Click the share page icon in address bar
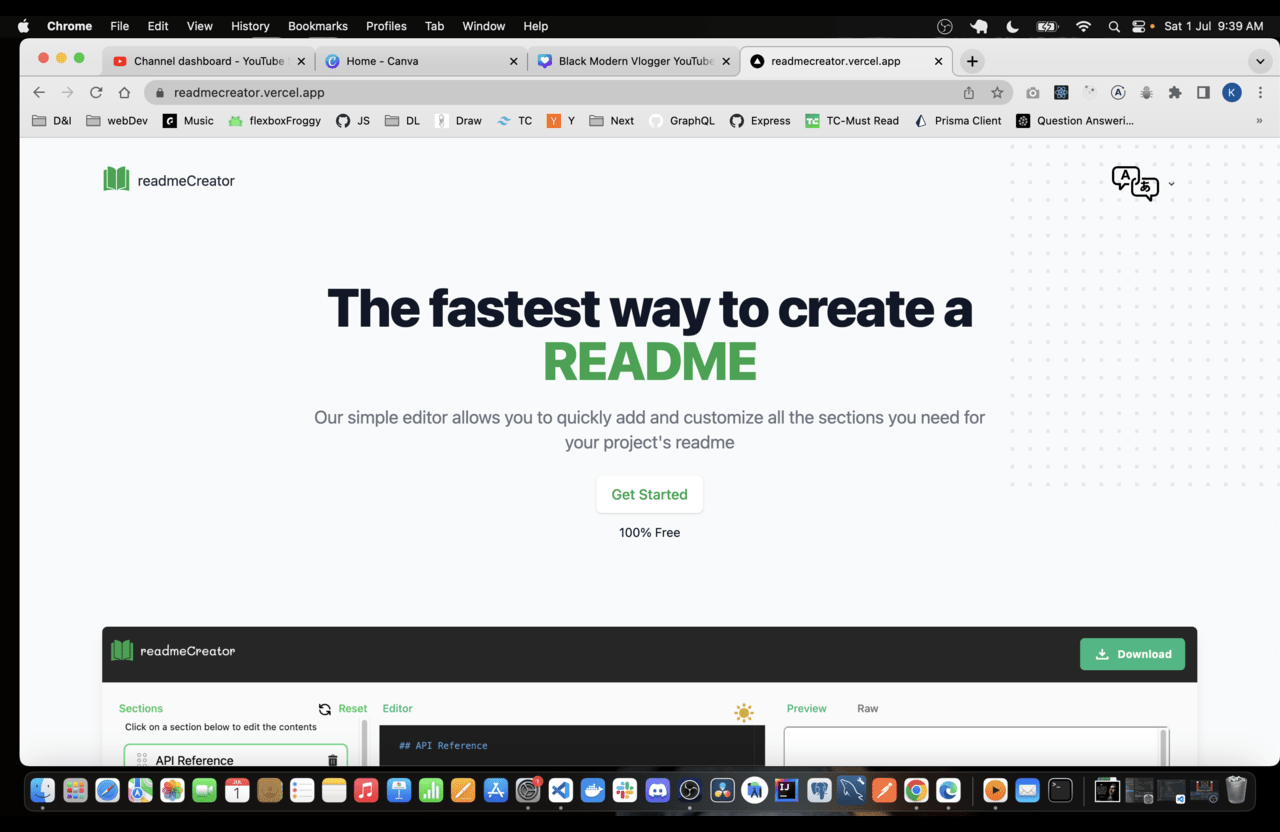 click(x=968, y=92)
